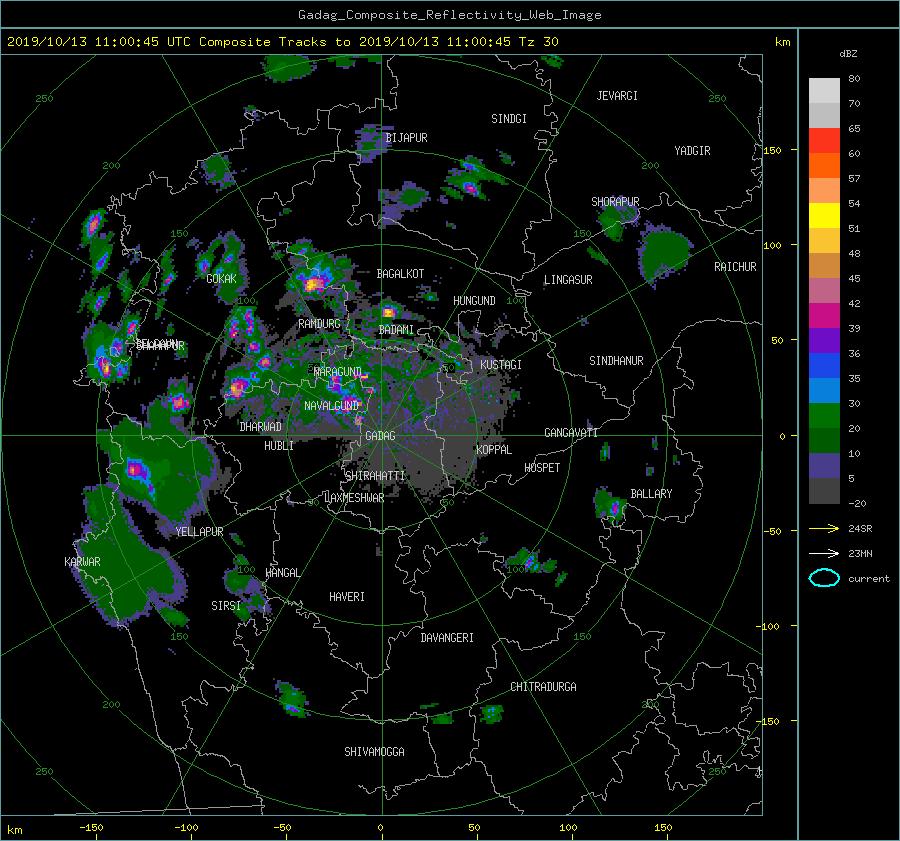Click the RAMDURG city label

tap(319, 324)
